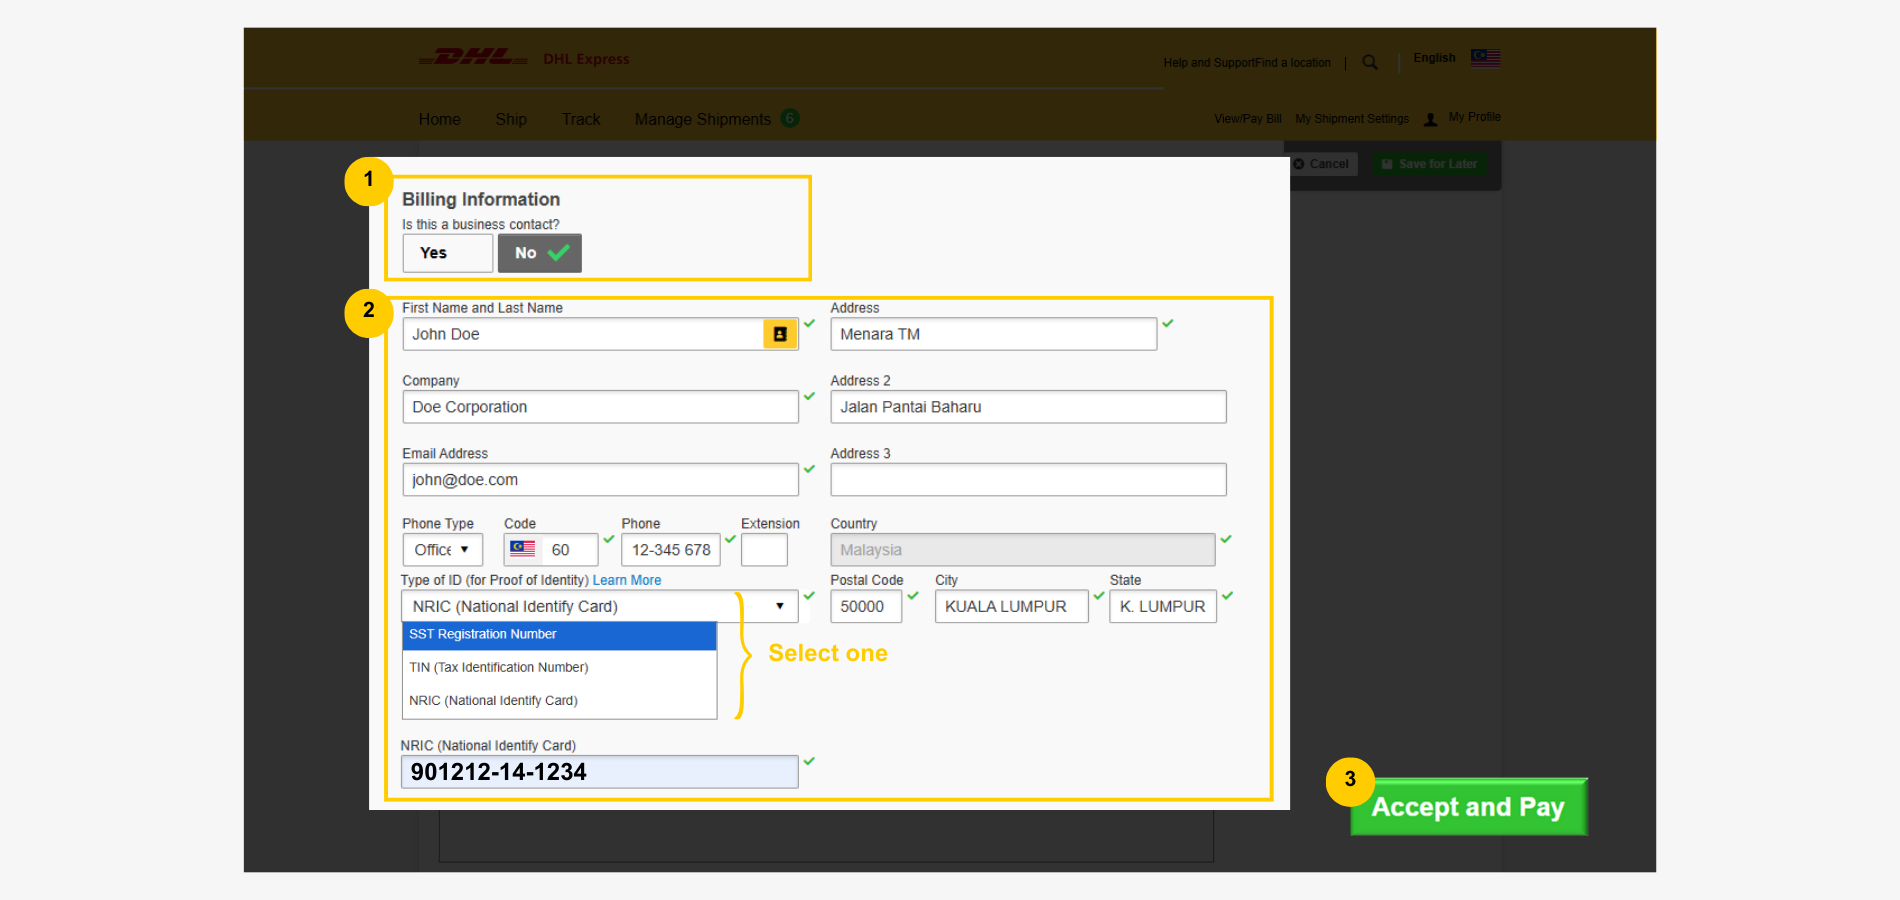
Task: Open the search magnifier icon
Action: click(x=1370, y=62)
